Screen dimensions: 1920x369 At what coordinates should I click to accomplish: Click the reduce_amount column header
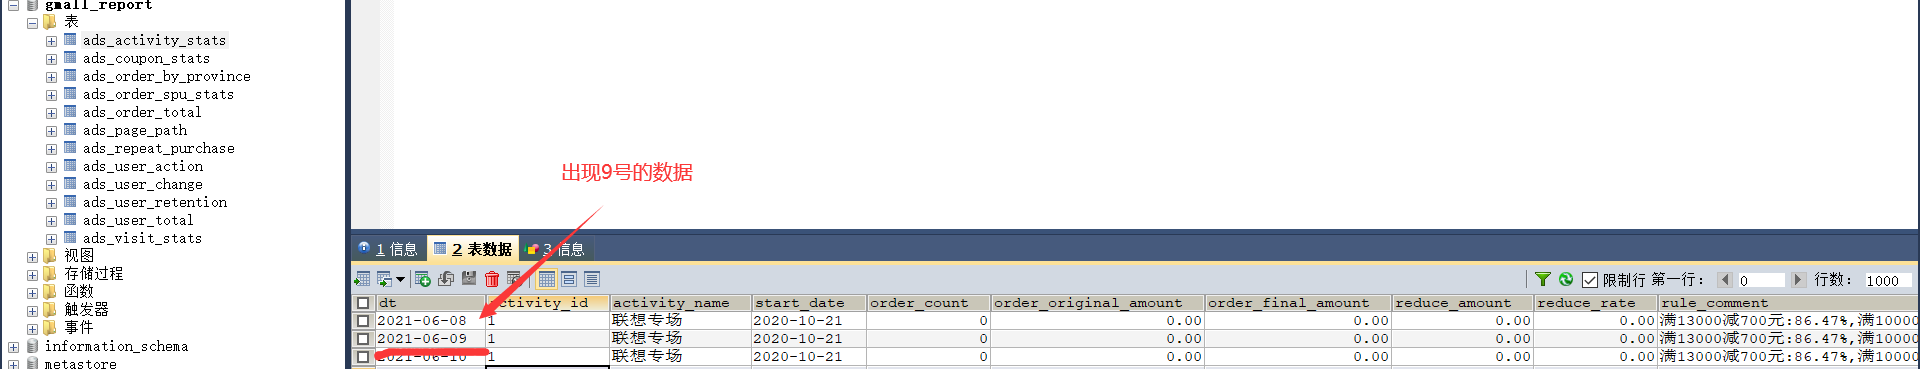coord(1463,303)
